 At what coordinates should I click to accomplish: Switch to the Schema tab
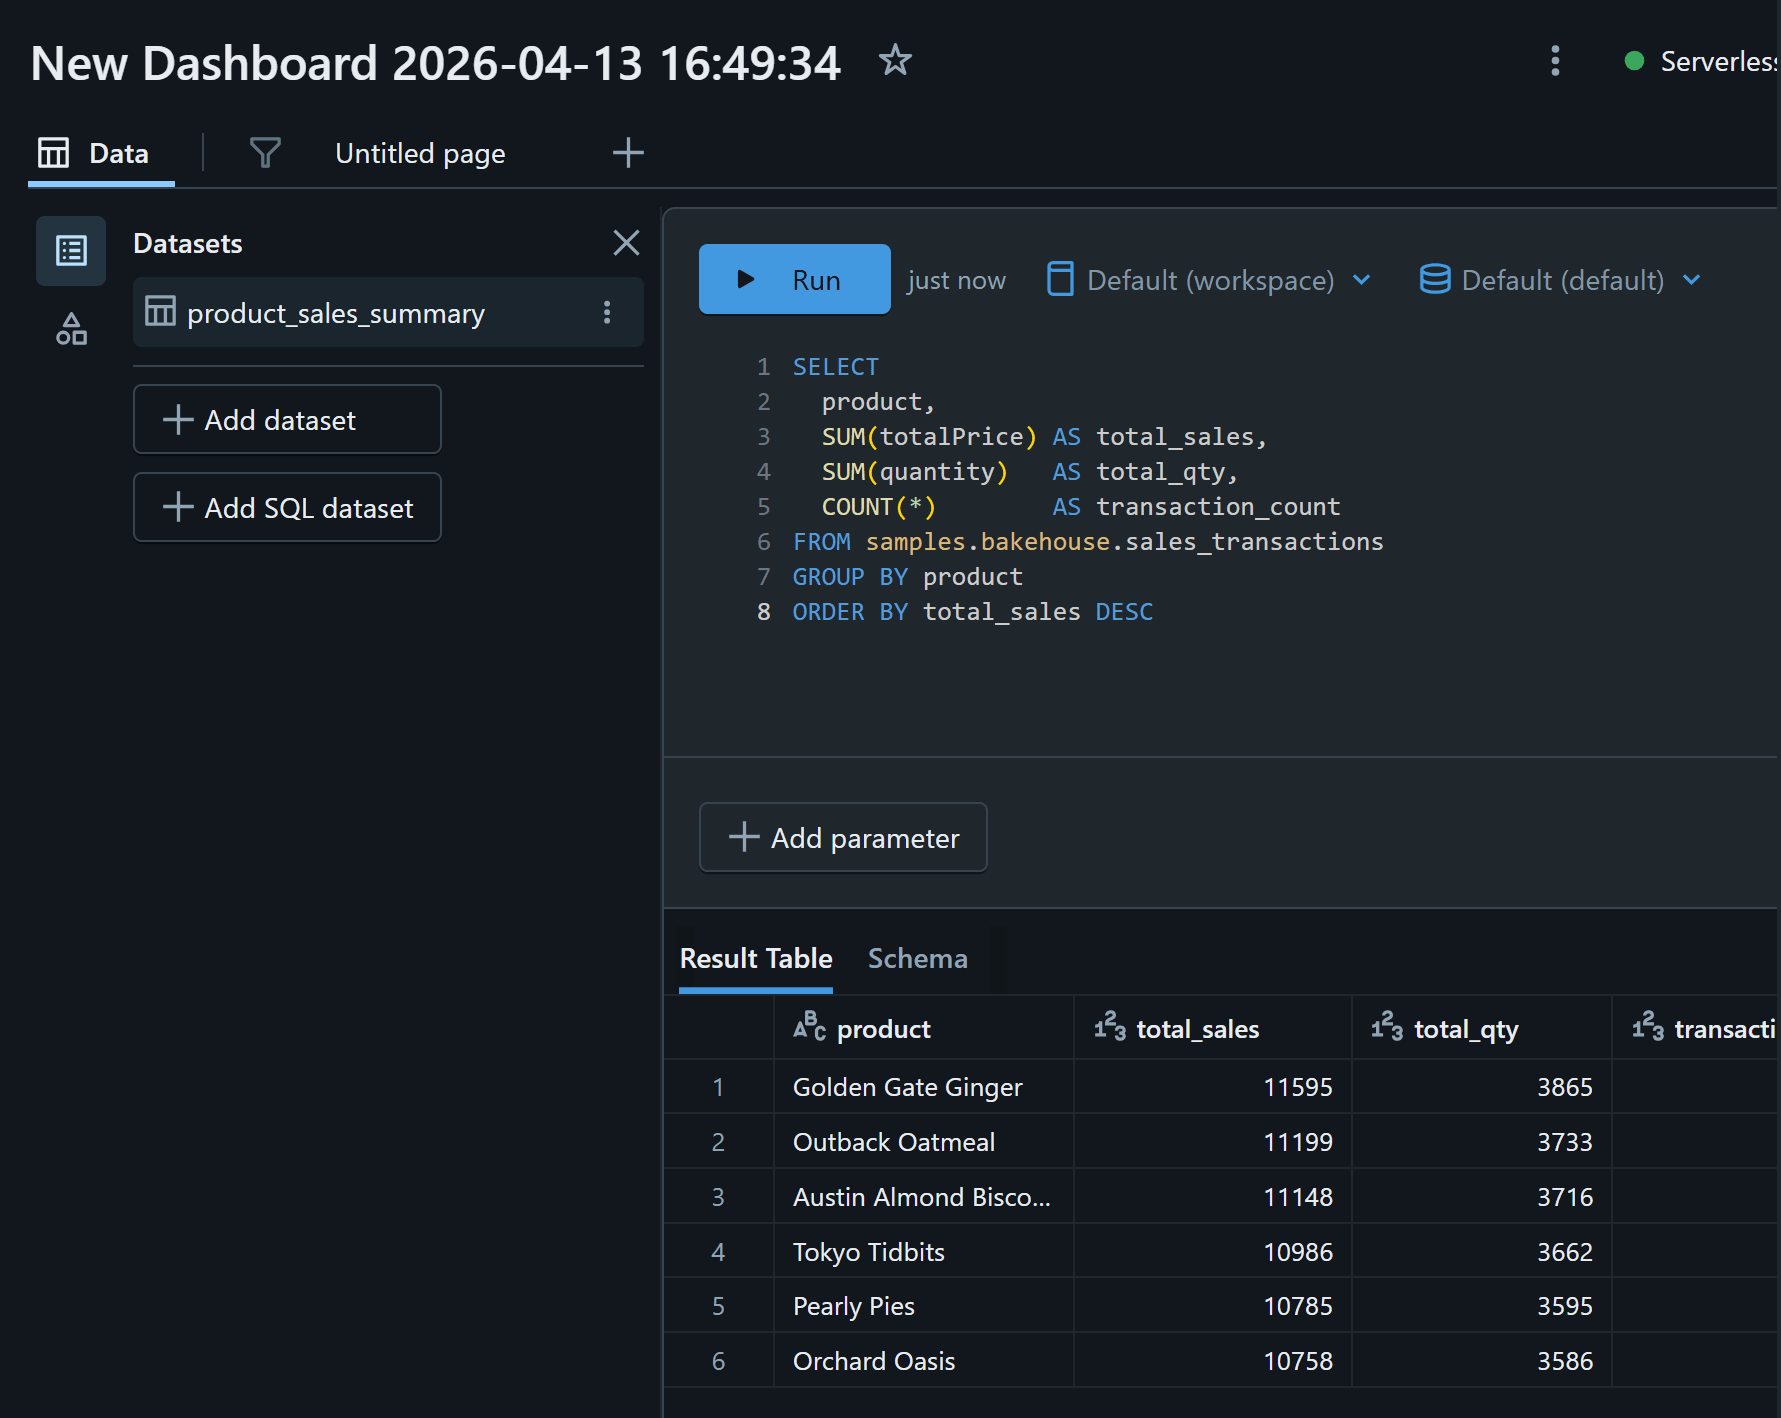pyautogui.click(x=917, y=959)
